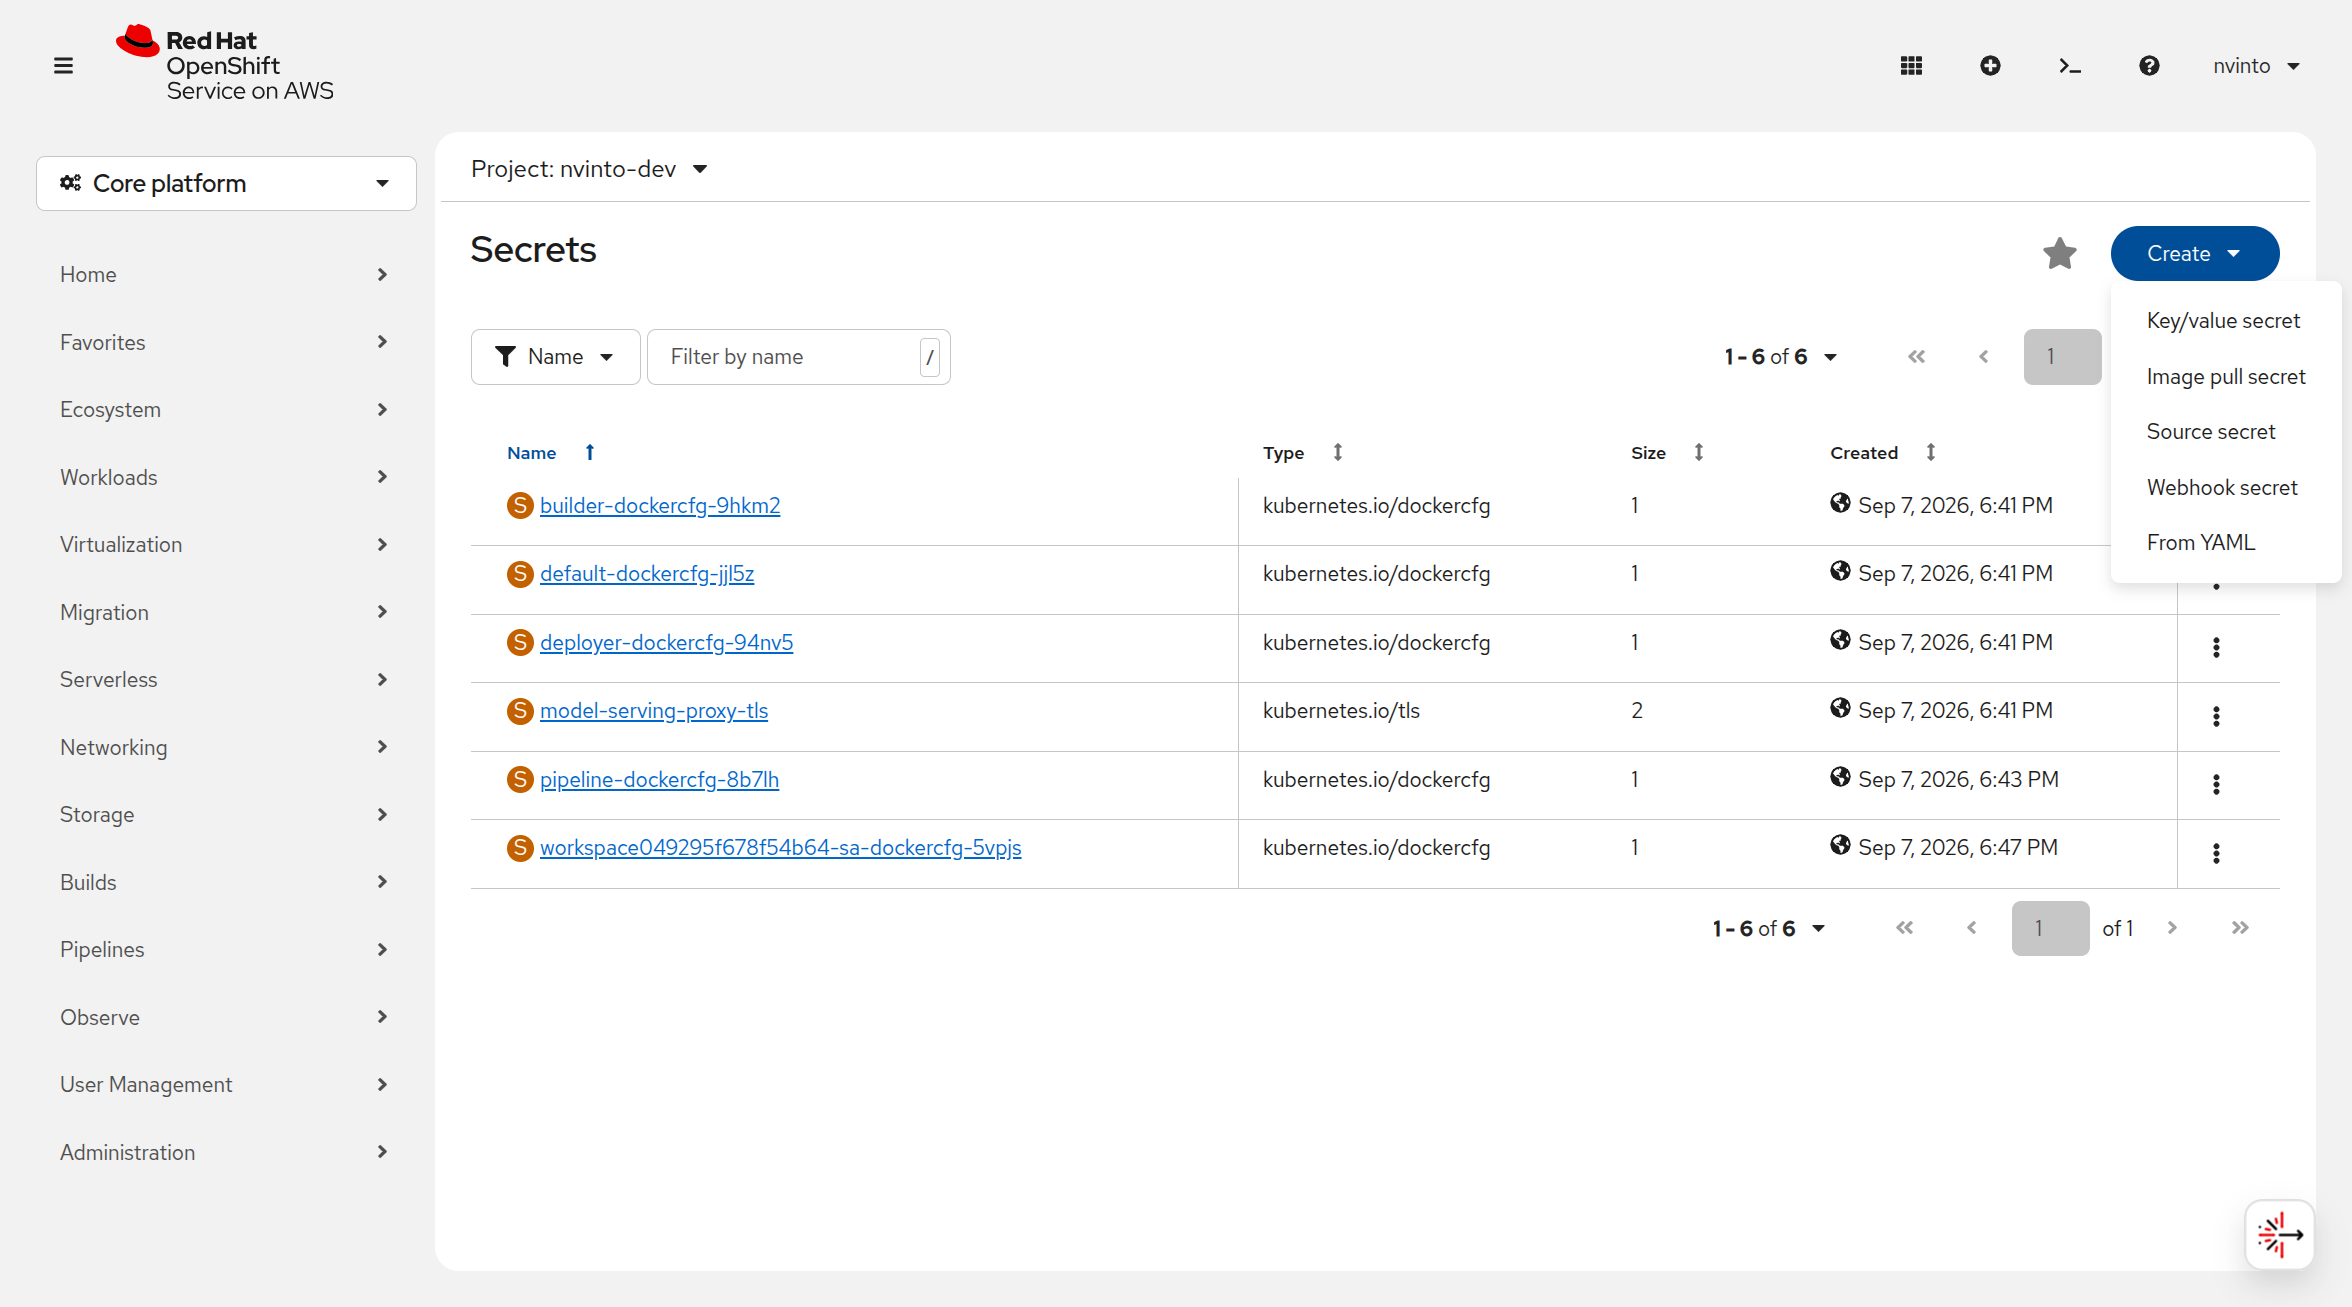Add Secrets page to favorites star

click(2060, 254)
